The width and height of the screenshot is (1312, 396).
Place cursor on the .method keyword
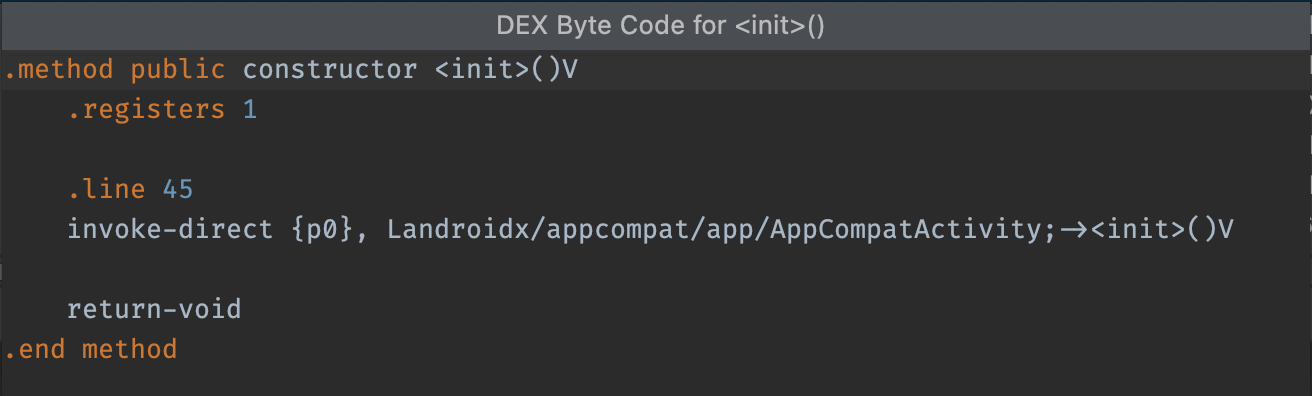coord(58,70)
